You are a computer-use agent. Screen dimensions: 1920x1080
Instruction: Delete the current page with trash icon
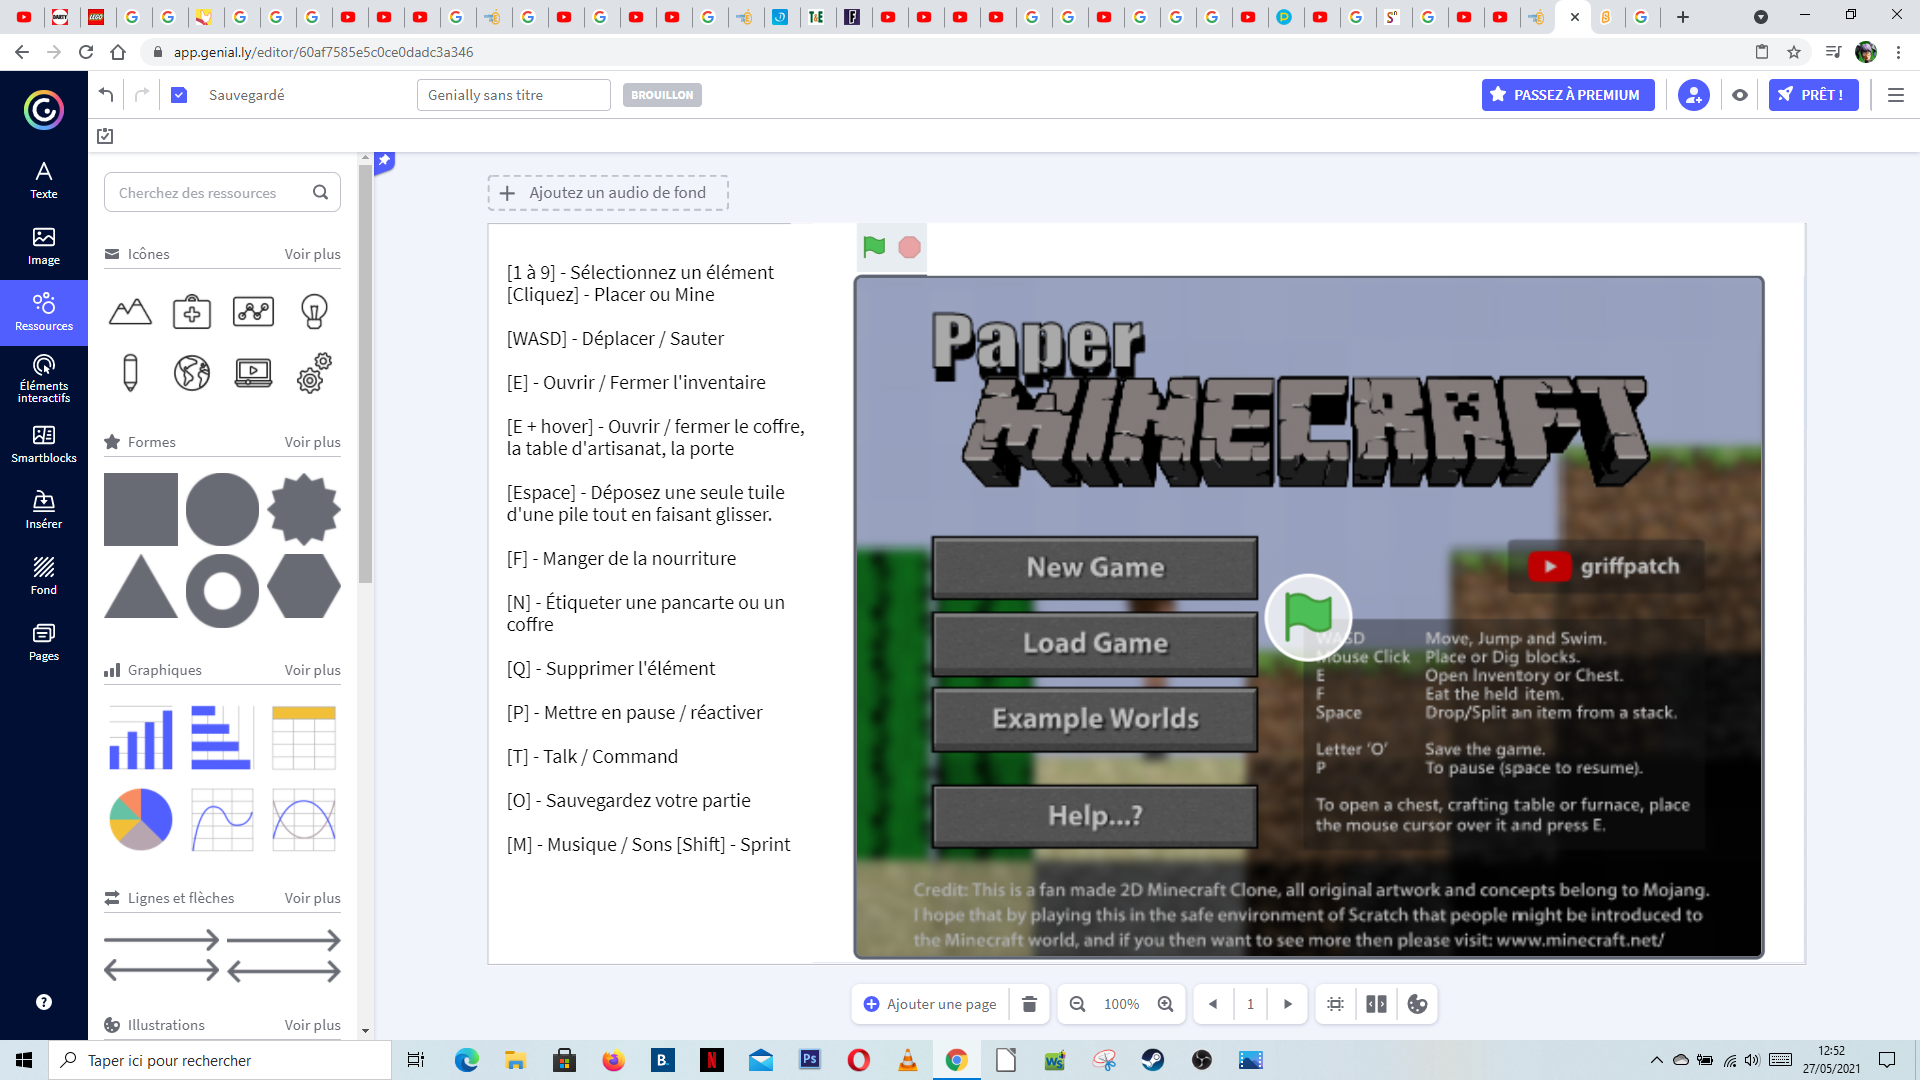(1028, 1004)
